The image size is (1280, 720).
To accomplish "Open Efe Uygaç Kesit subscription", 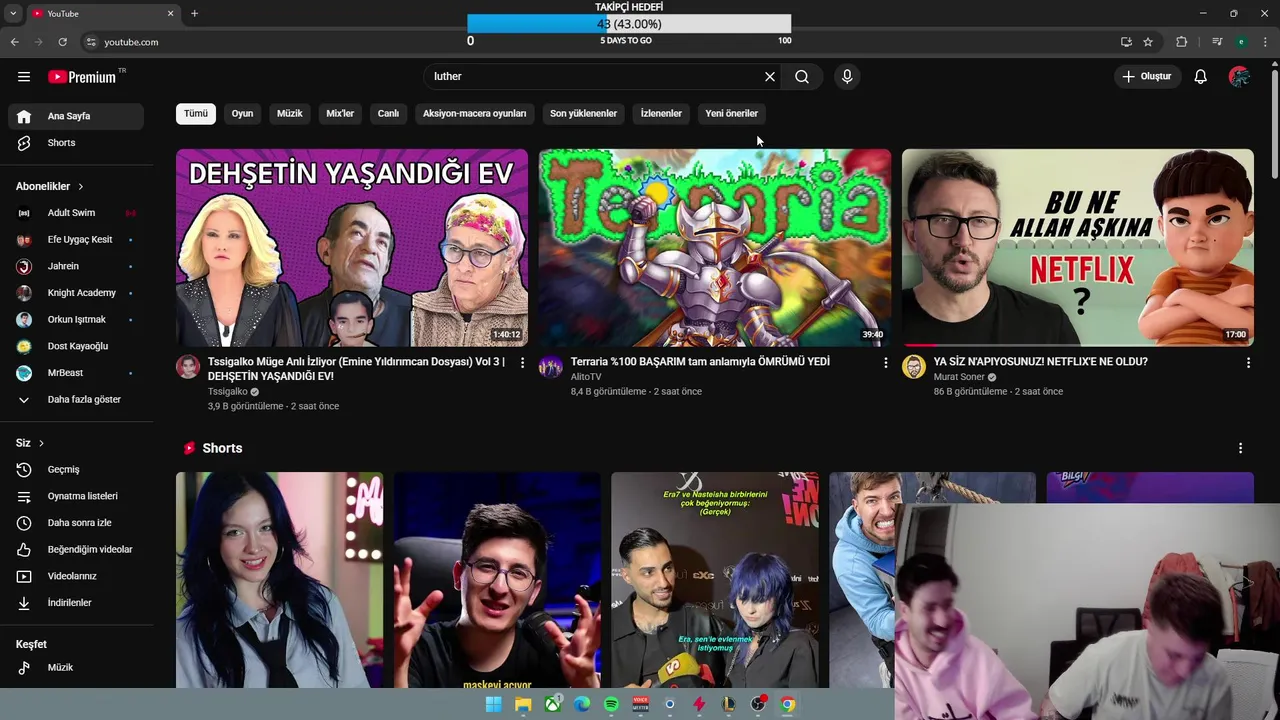I will [x=76, y=240].
